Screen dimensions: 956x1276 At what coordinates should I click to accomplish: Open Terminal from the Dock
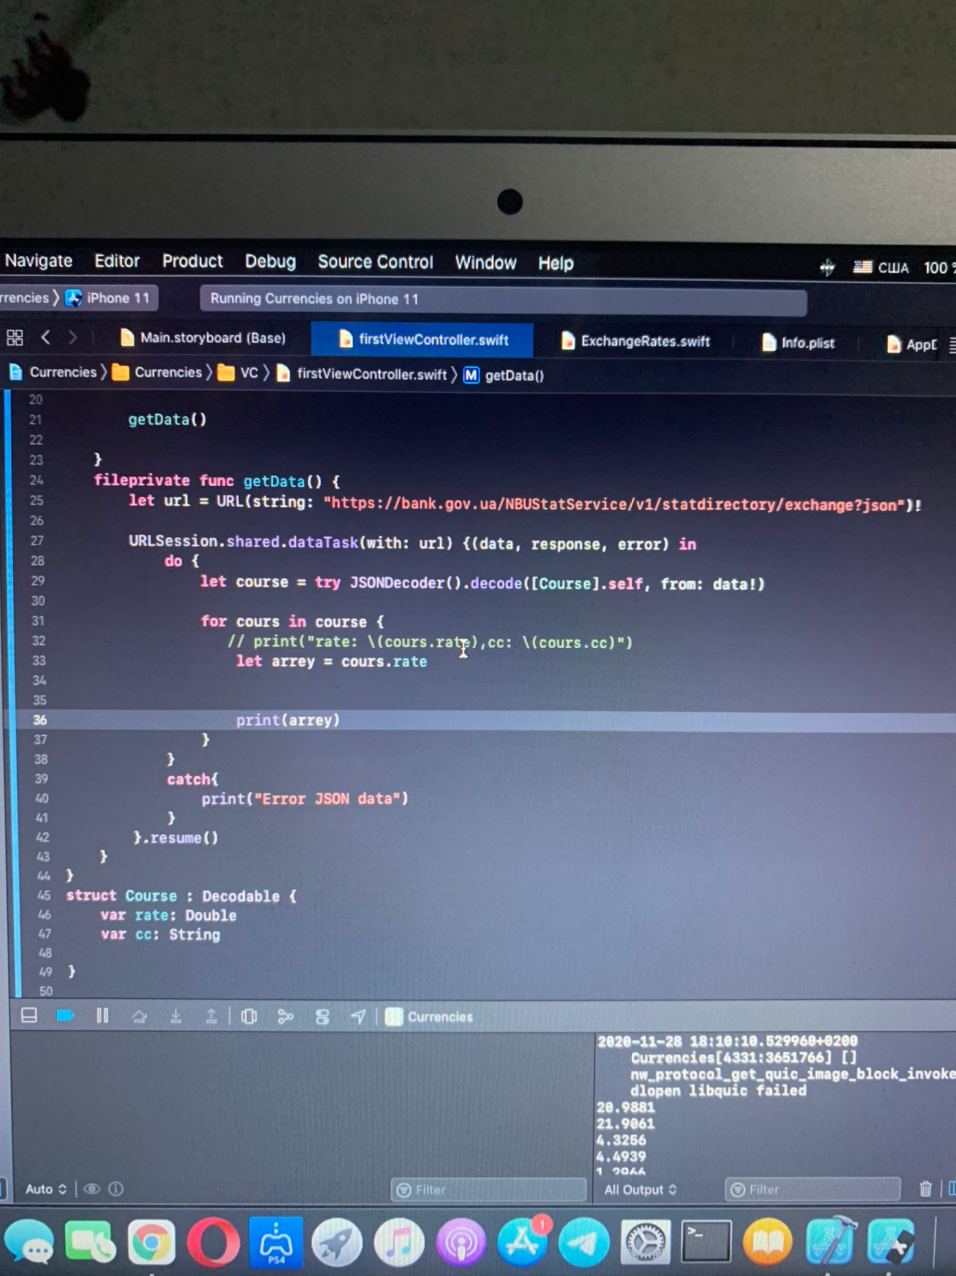(707, 1243)
